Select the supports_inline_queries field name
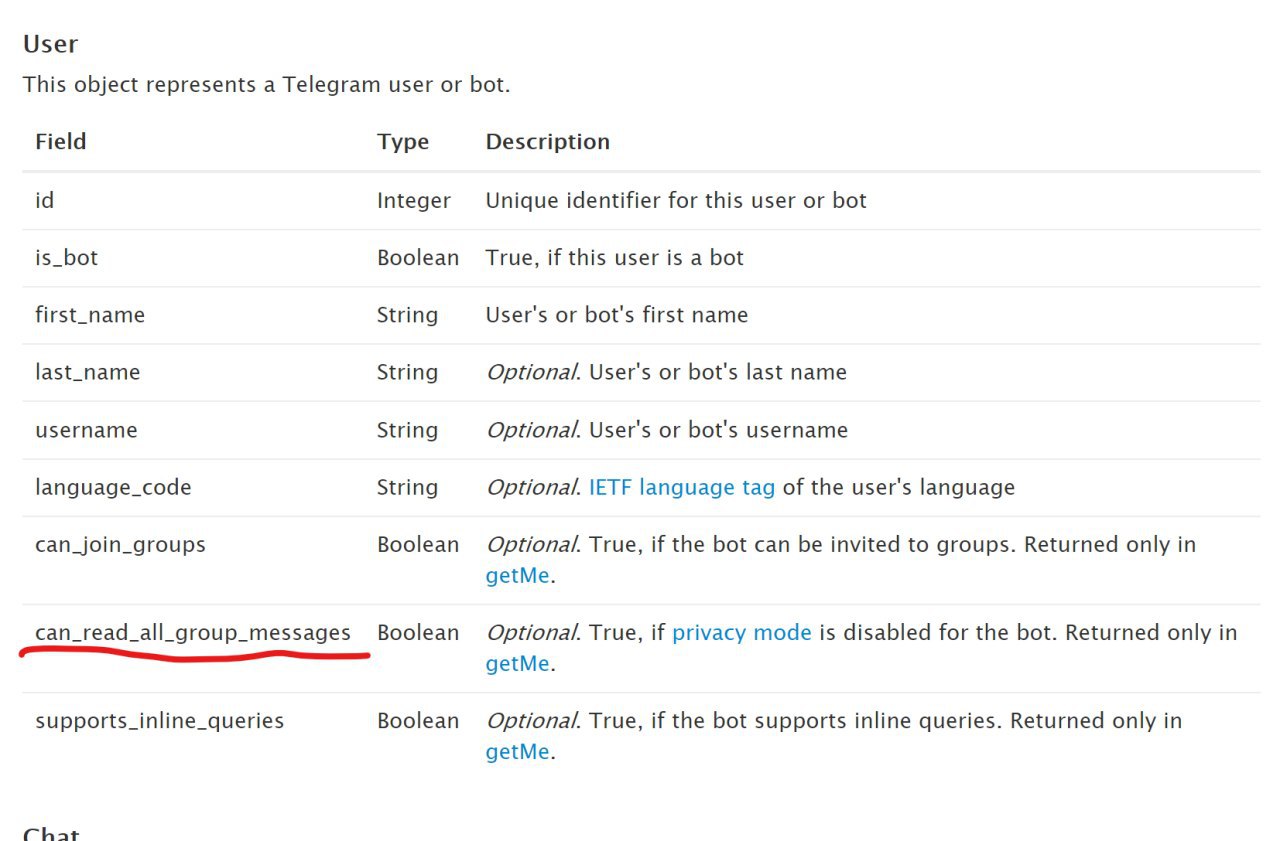The height and width of the screenshot is (841, 1280). 160,721
